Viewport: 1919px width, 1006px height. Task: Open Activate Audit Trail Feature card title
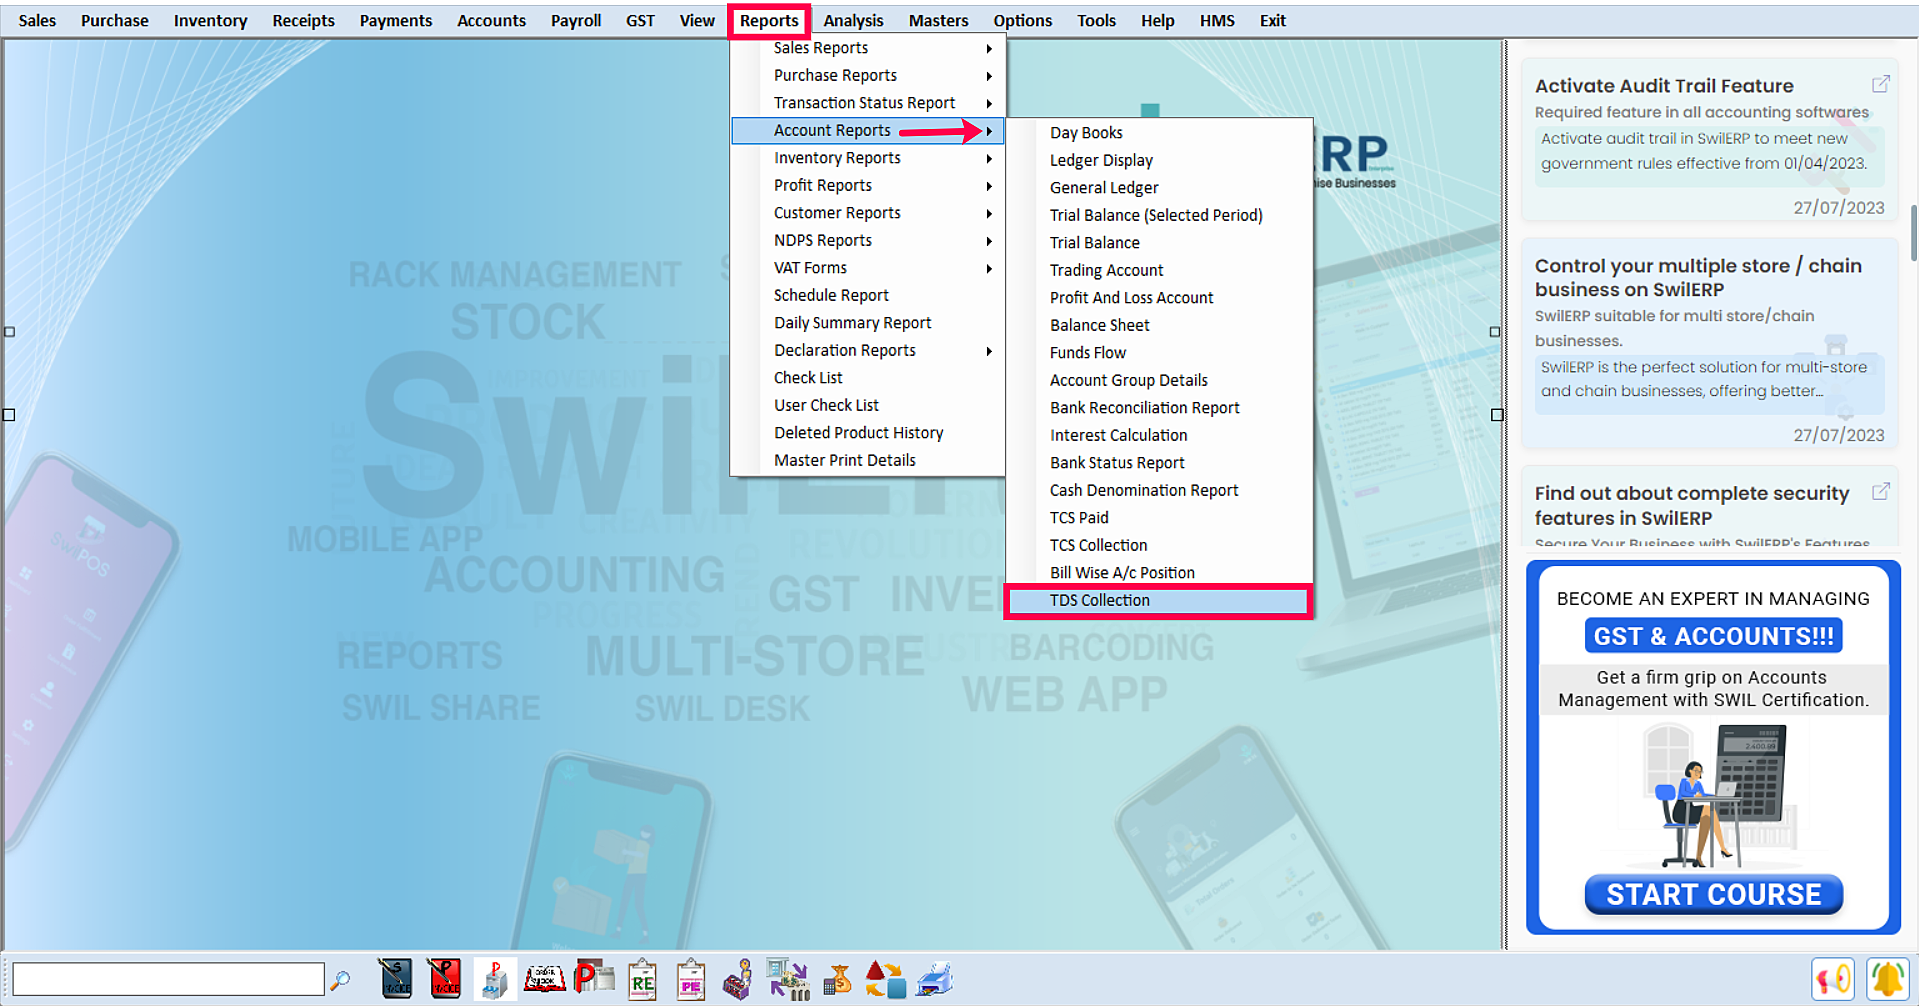tap(1664, 86)
